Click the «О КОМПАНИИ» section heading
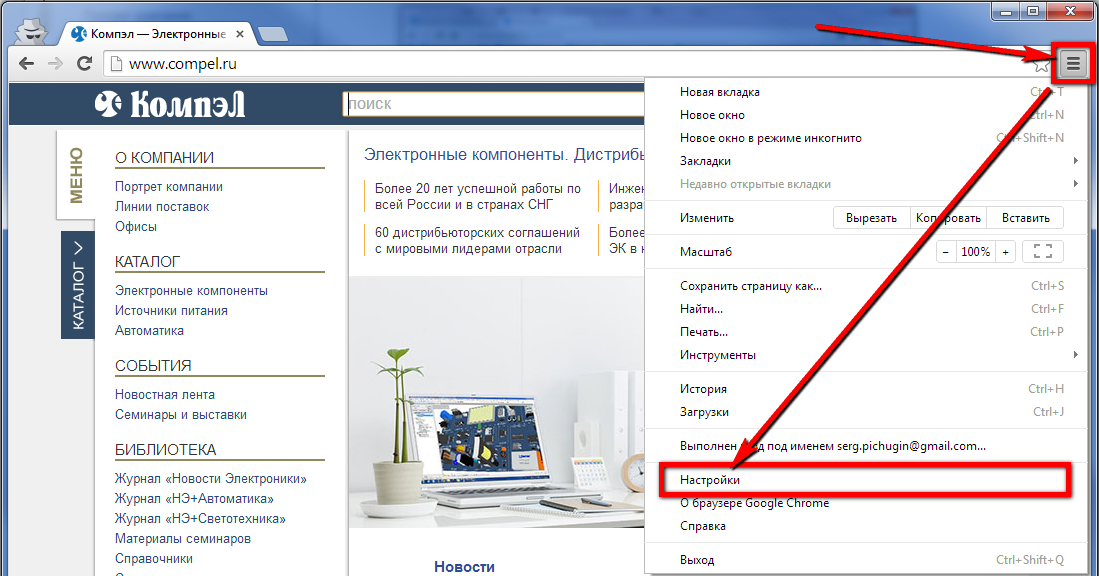This screenshot has width=1099, height=576. (x=165, y=158)
